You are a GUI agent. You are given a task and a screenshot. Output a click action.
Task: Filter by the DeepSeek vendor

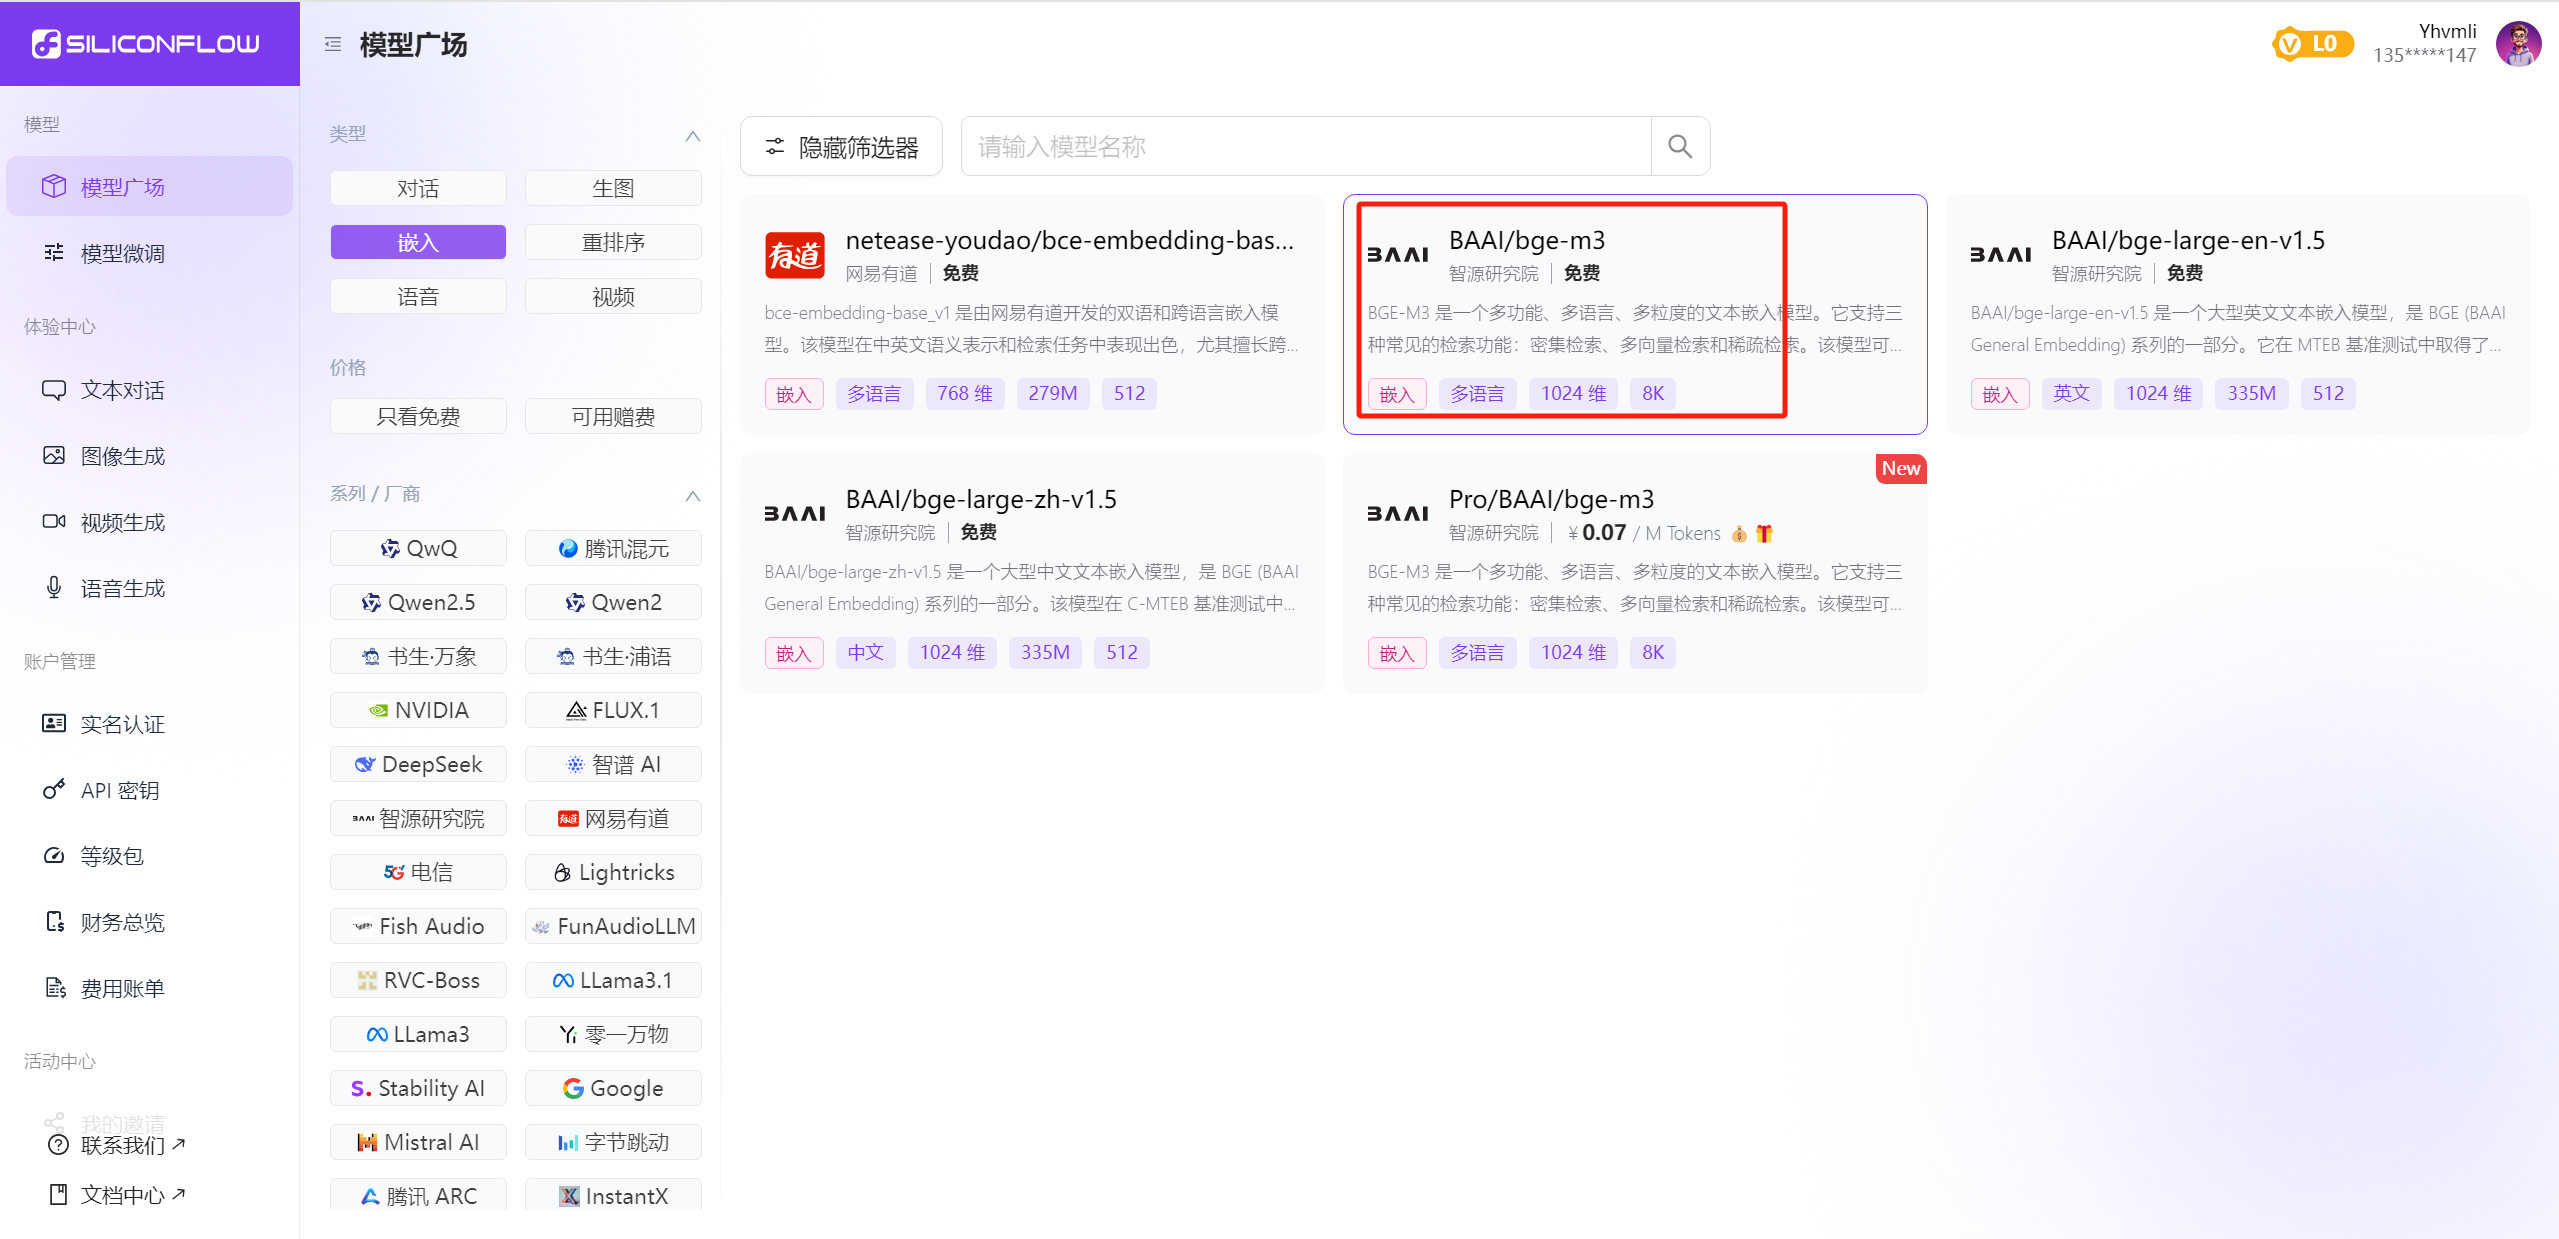418,764
